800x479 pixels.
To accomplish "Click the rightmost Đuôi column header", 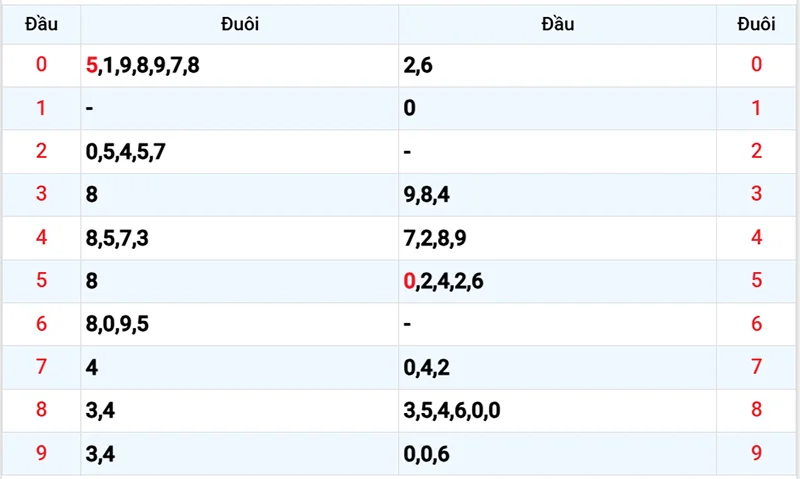I will pyautogui.click(x=756, y=26).
